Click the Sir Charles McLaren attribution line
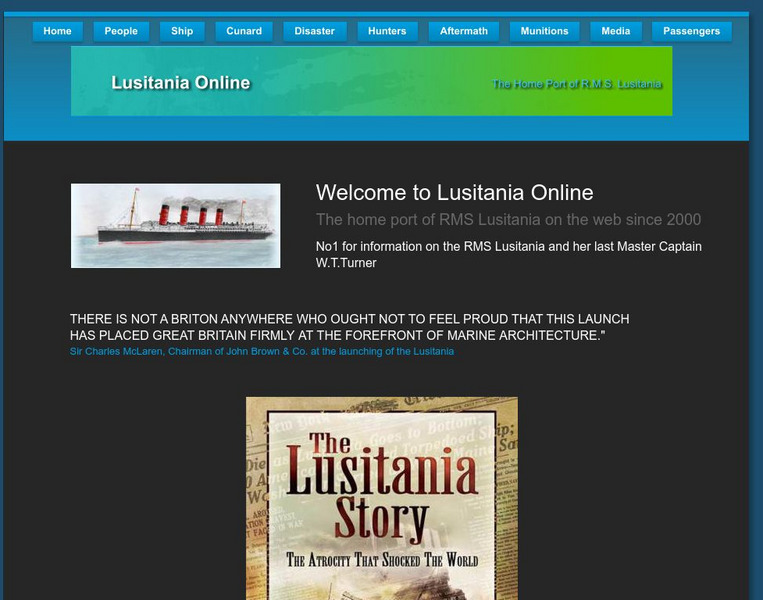 [x=262, y=351]
